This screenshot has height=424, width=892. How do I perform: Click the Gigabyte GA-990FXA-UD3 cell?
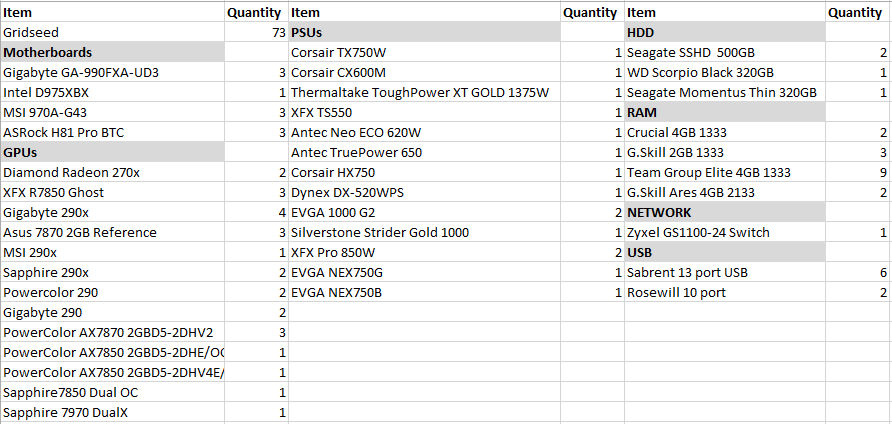click(112, 72)
